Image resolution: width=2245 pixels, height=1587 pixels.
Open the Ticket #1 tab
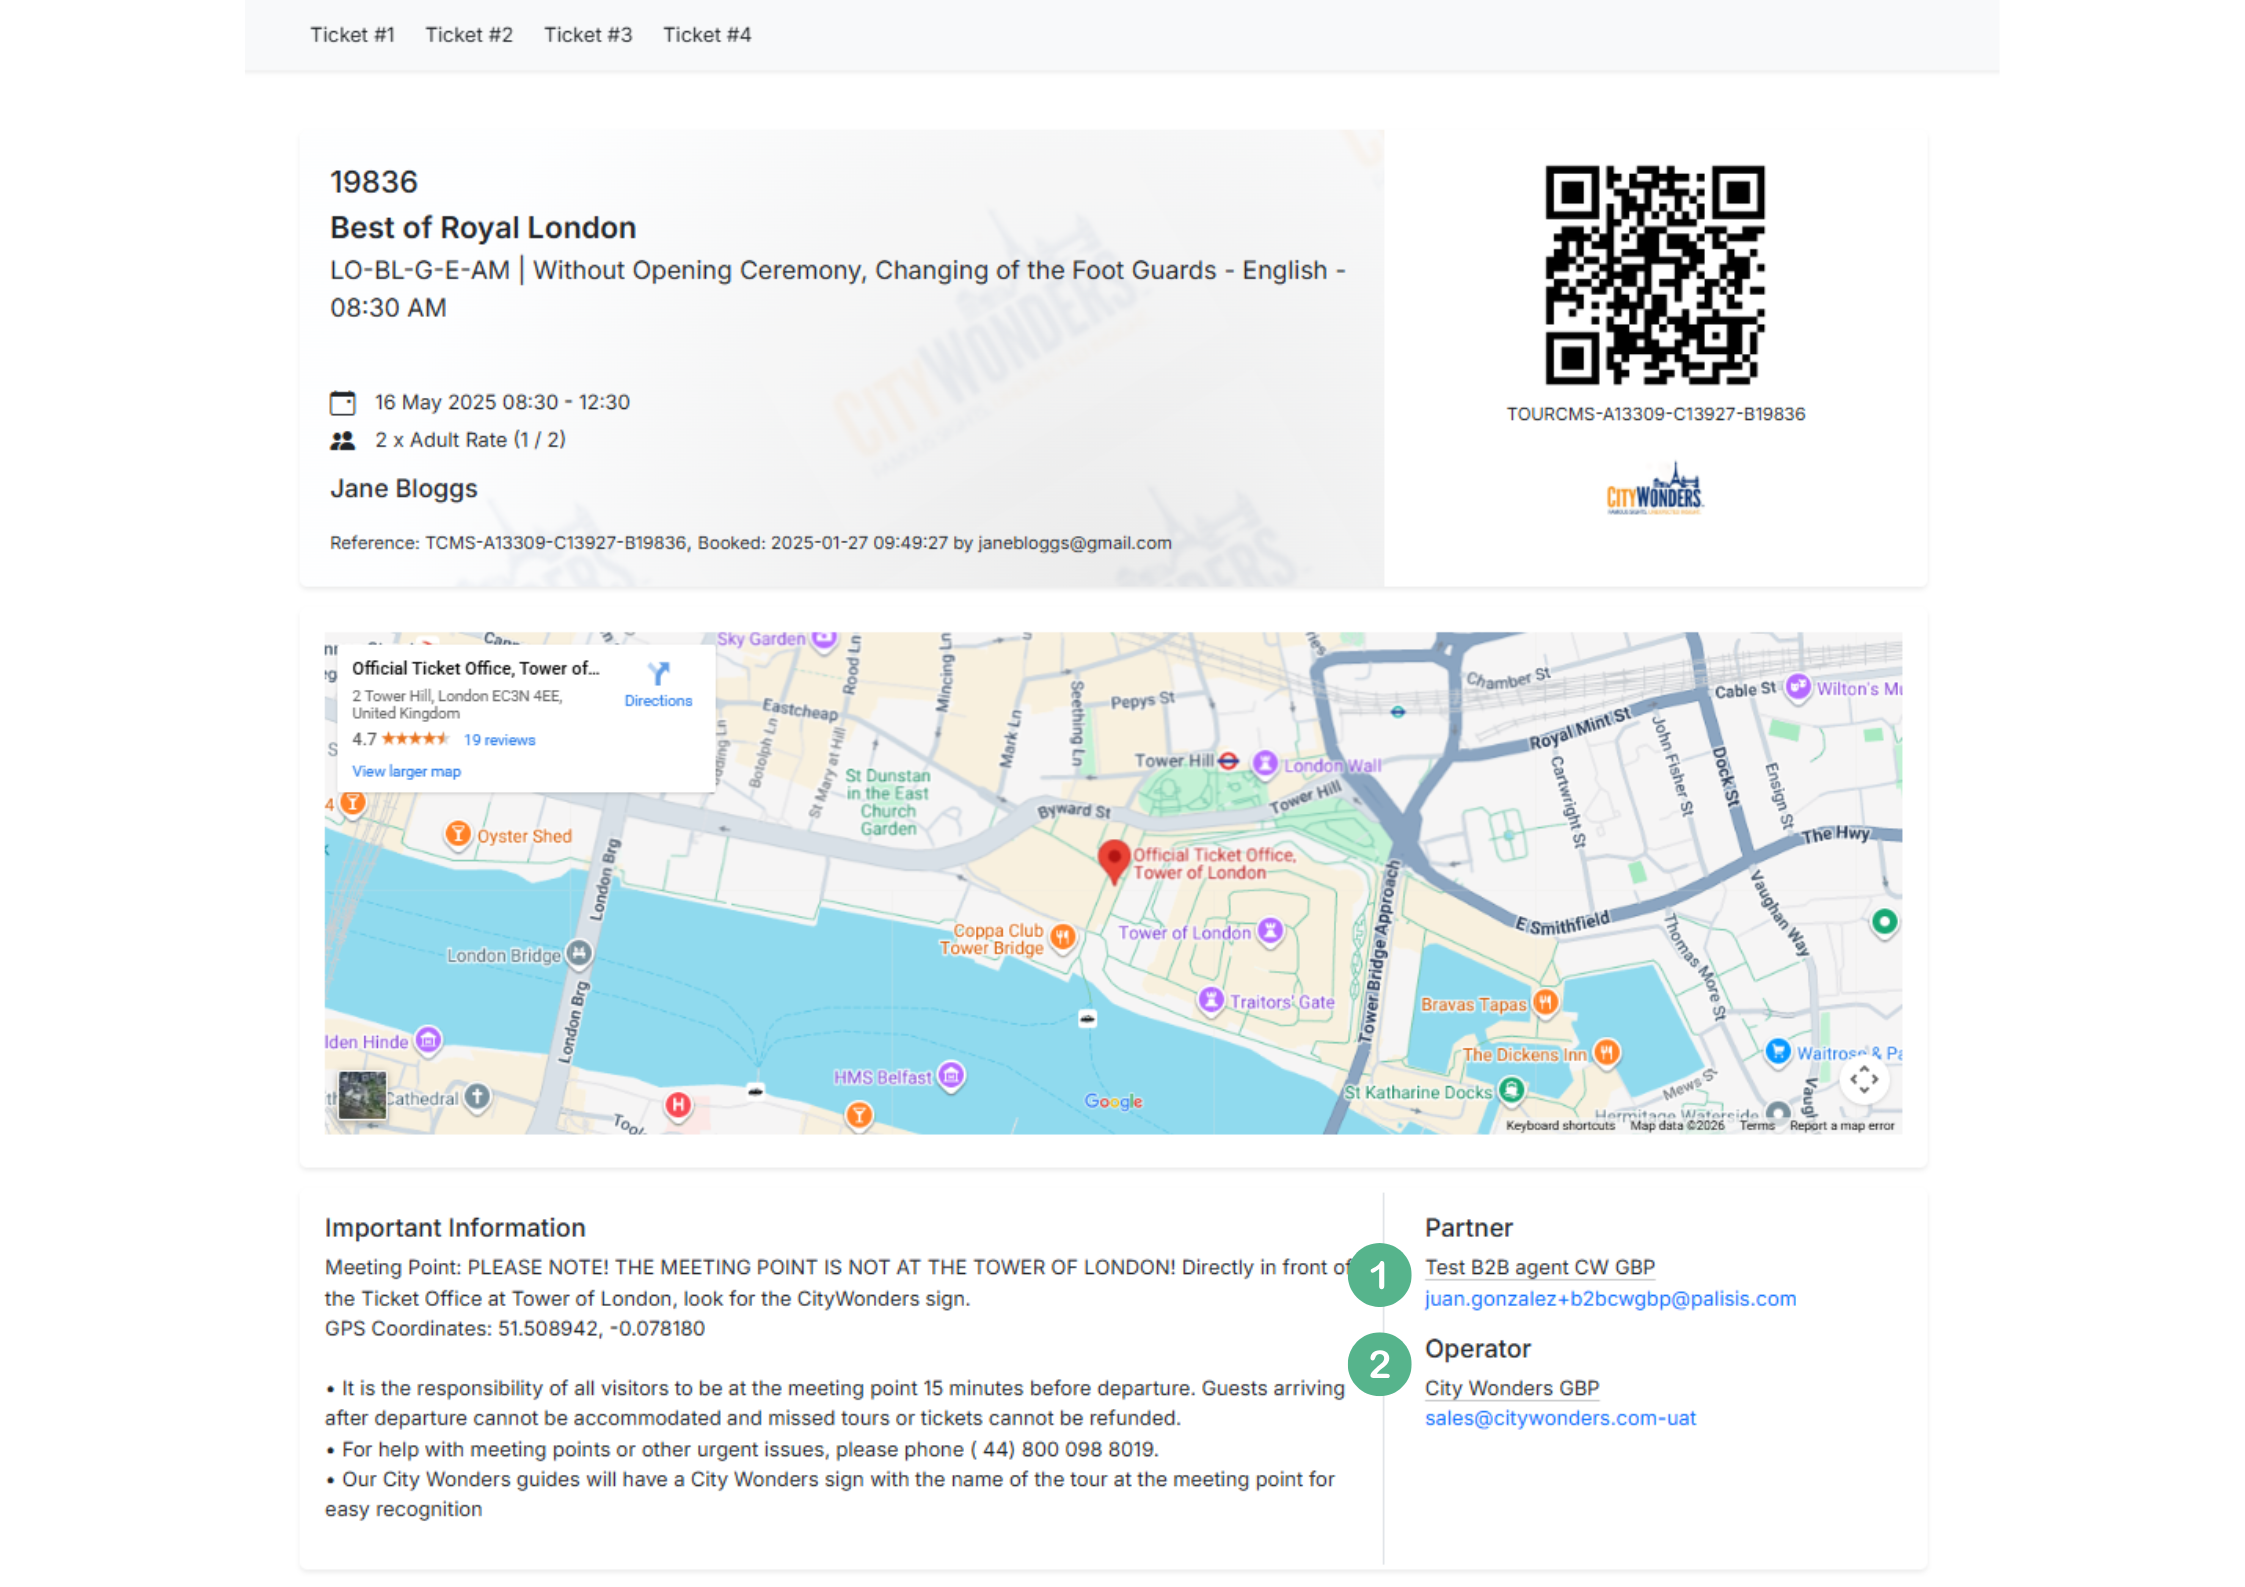pyautogui.click(x=352, y=35)
